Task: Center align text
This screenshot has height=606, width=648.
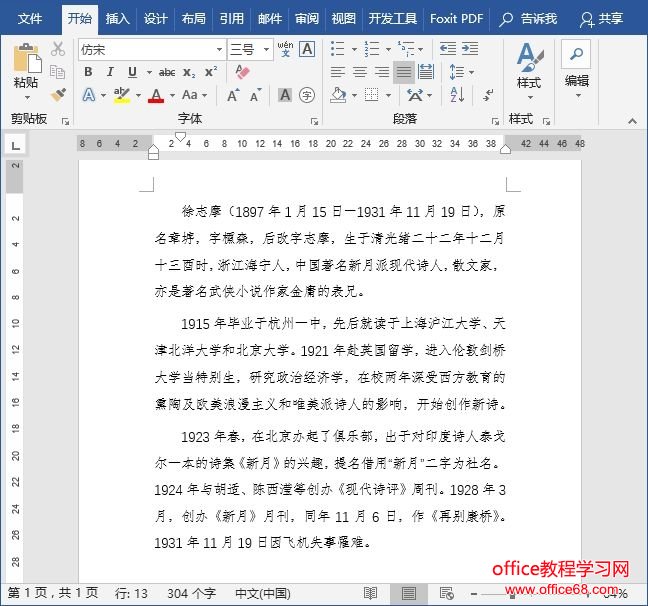Action: pos(360,72)
